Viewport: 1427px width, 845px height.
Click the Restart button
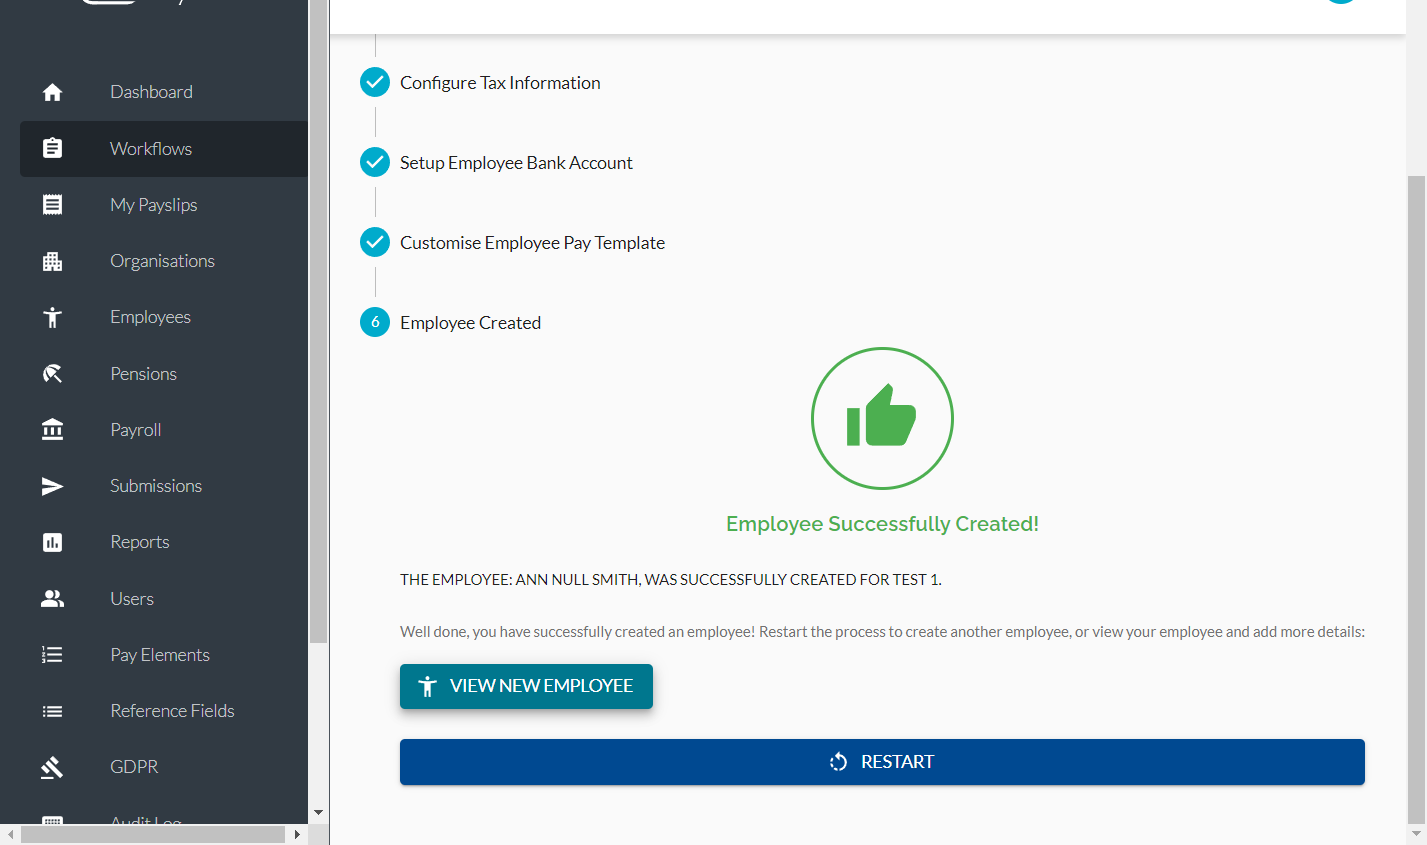(x=882, y=762)
